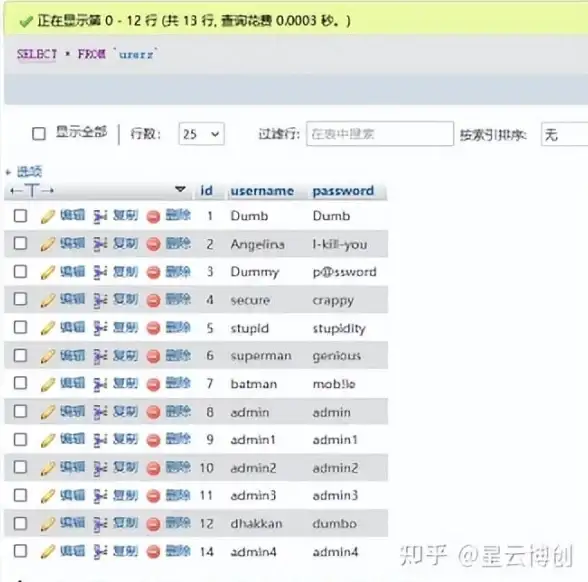Screen dimensions: 588x582
Task: Click the copy icon in Dumb row
Action: (x=100, y=216)
